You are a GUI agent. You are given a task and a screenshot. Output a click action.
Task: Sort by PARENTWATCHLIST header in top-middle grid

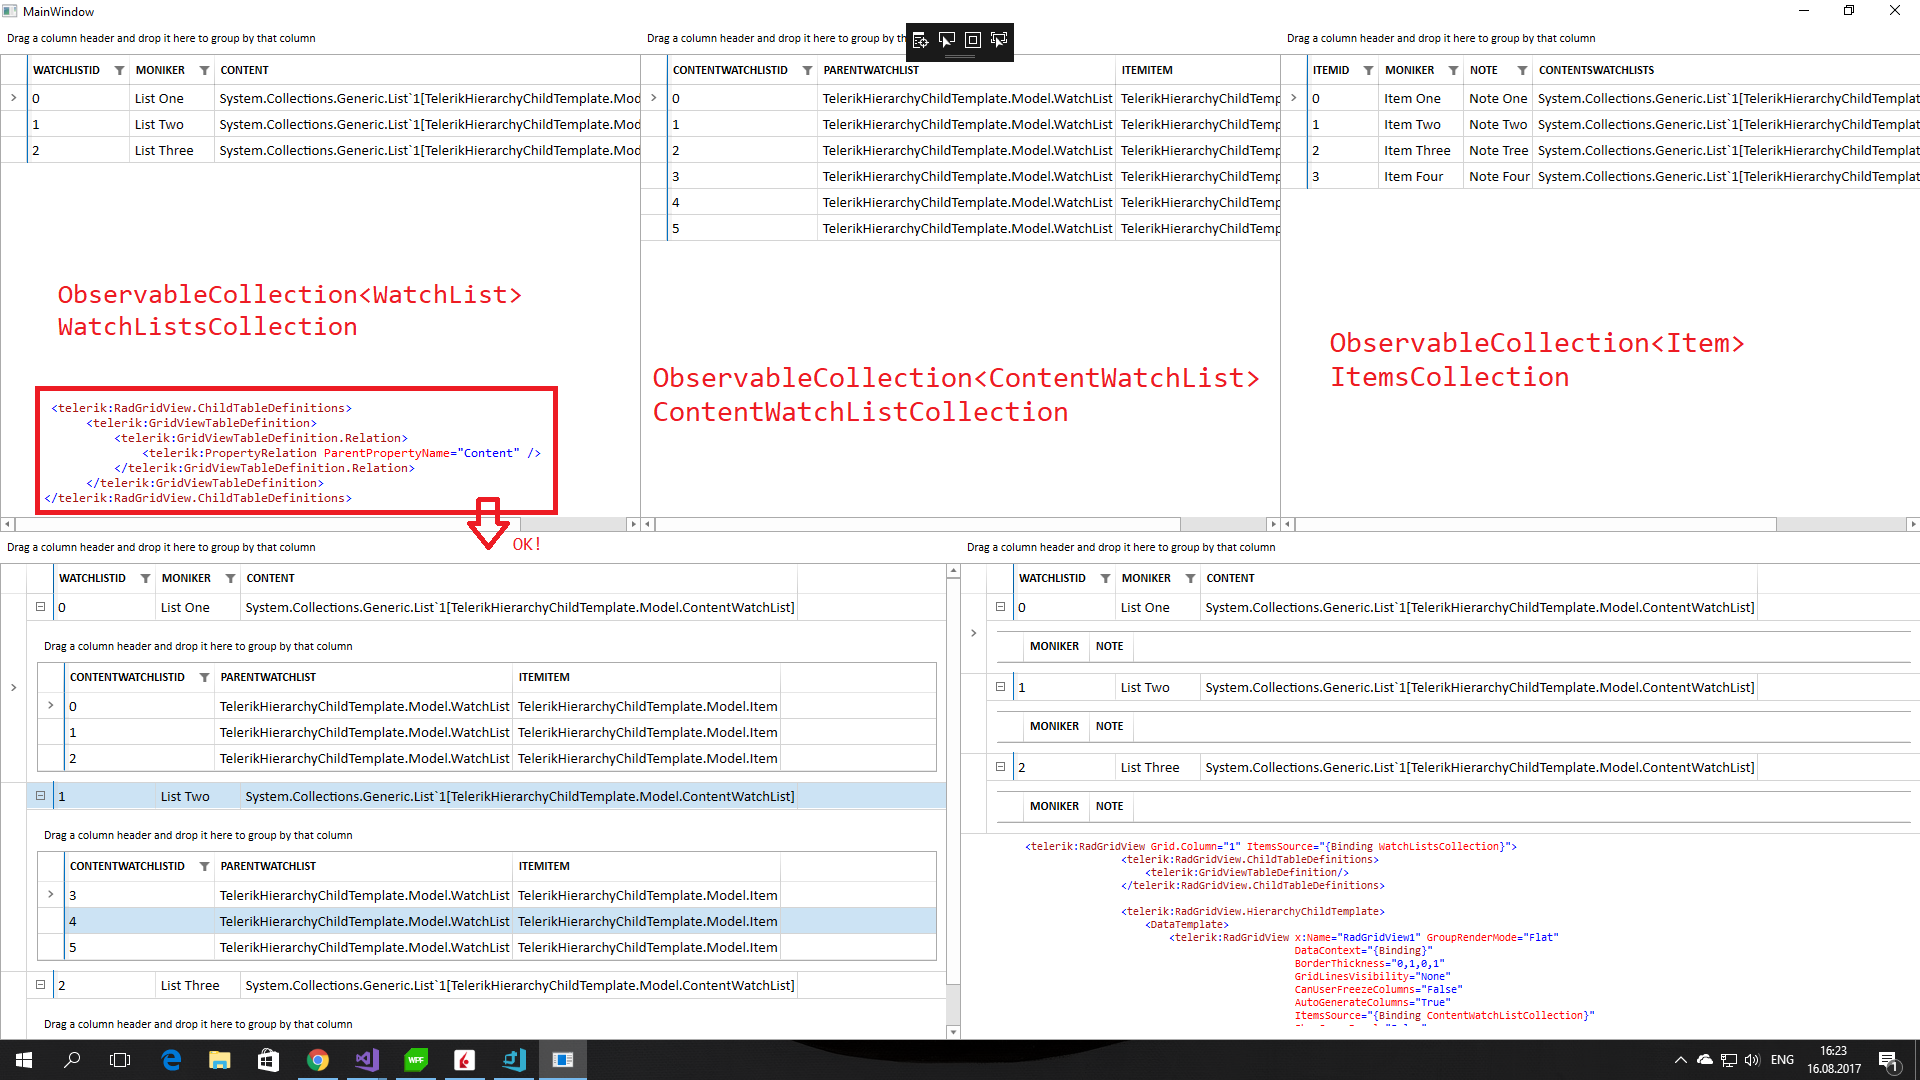(870, 70)
